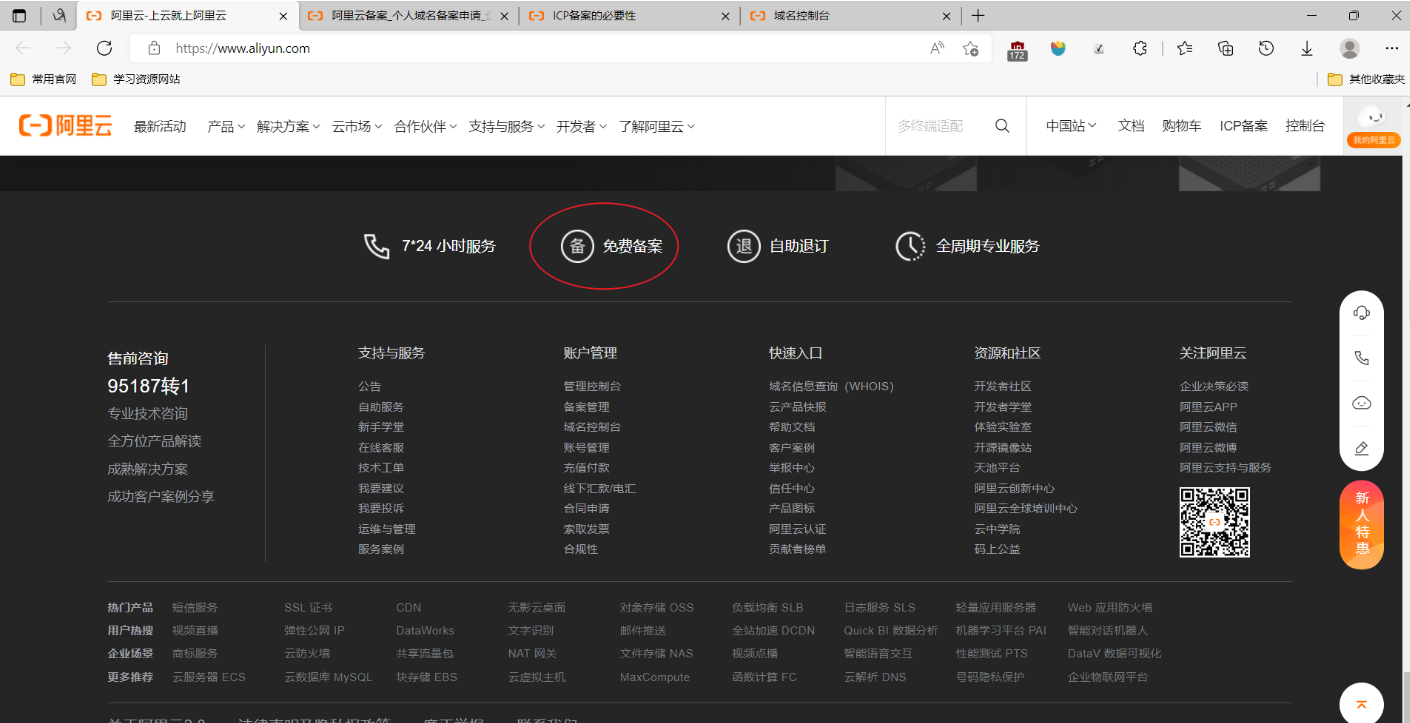Open the 技术工单 footer link
The image size is (1410, 723).
tap(381, 468)
